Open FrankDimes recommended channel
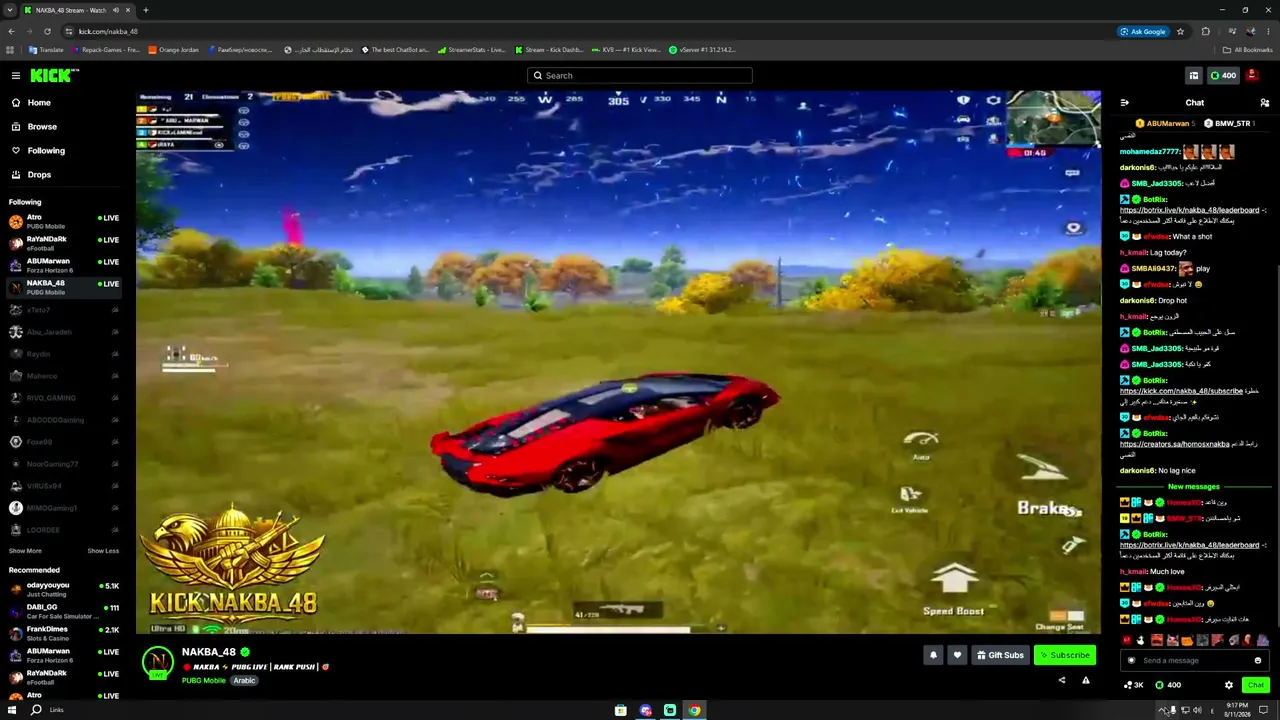Screen dimensions: 1280x720 [65, 633]
